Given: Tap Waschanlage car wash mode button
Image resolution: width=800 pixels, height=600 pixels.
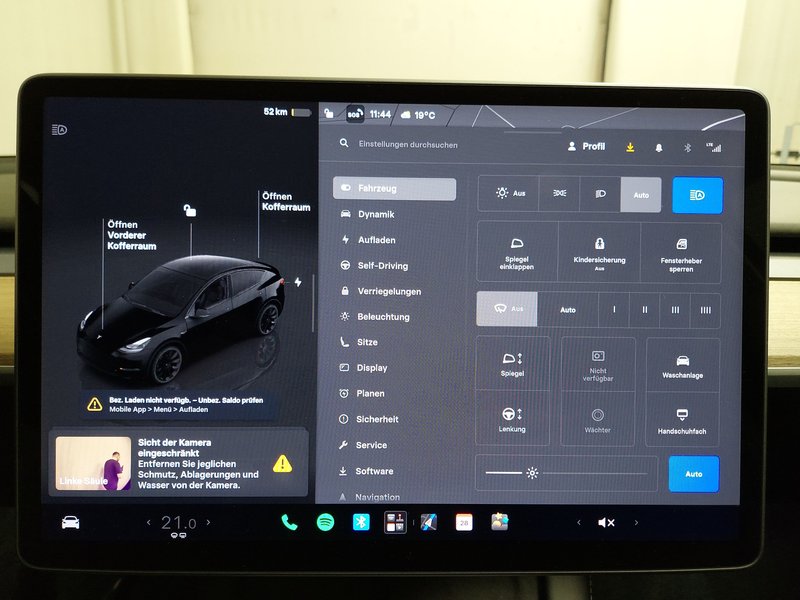Looking at the screenshot, I should click(x=683, y=366).
